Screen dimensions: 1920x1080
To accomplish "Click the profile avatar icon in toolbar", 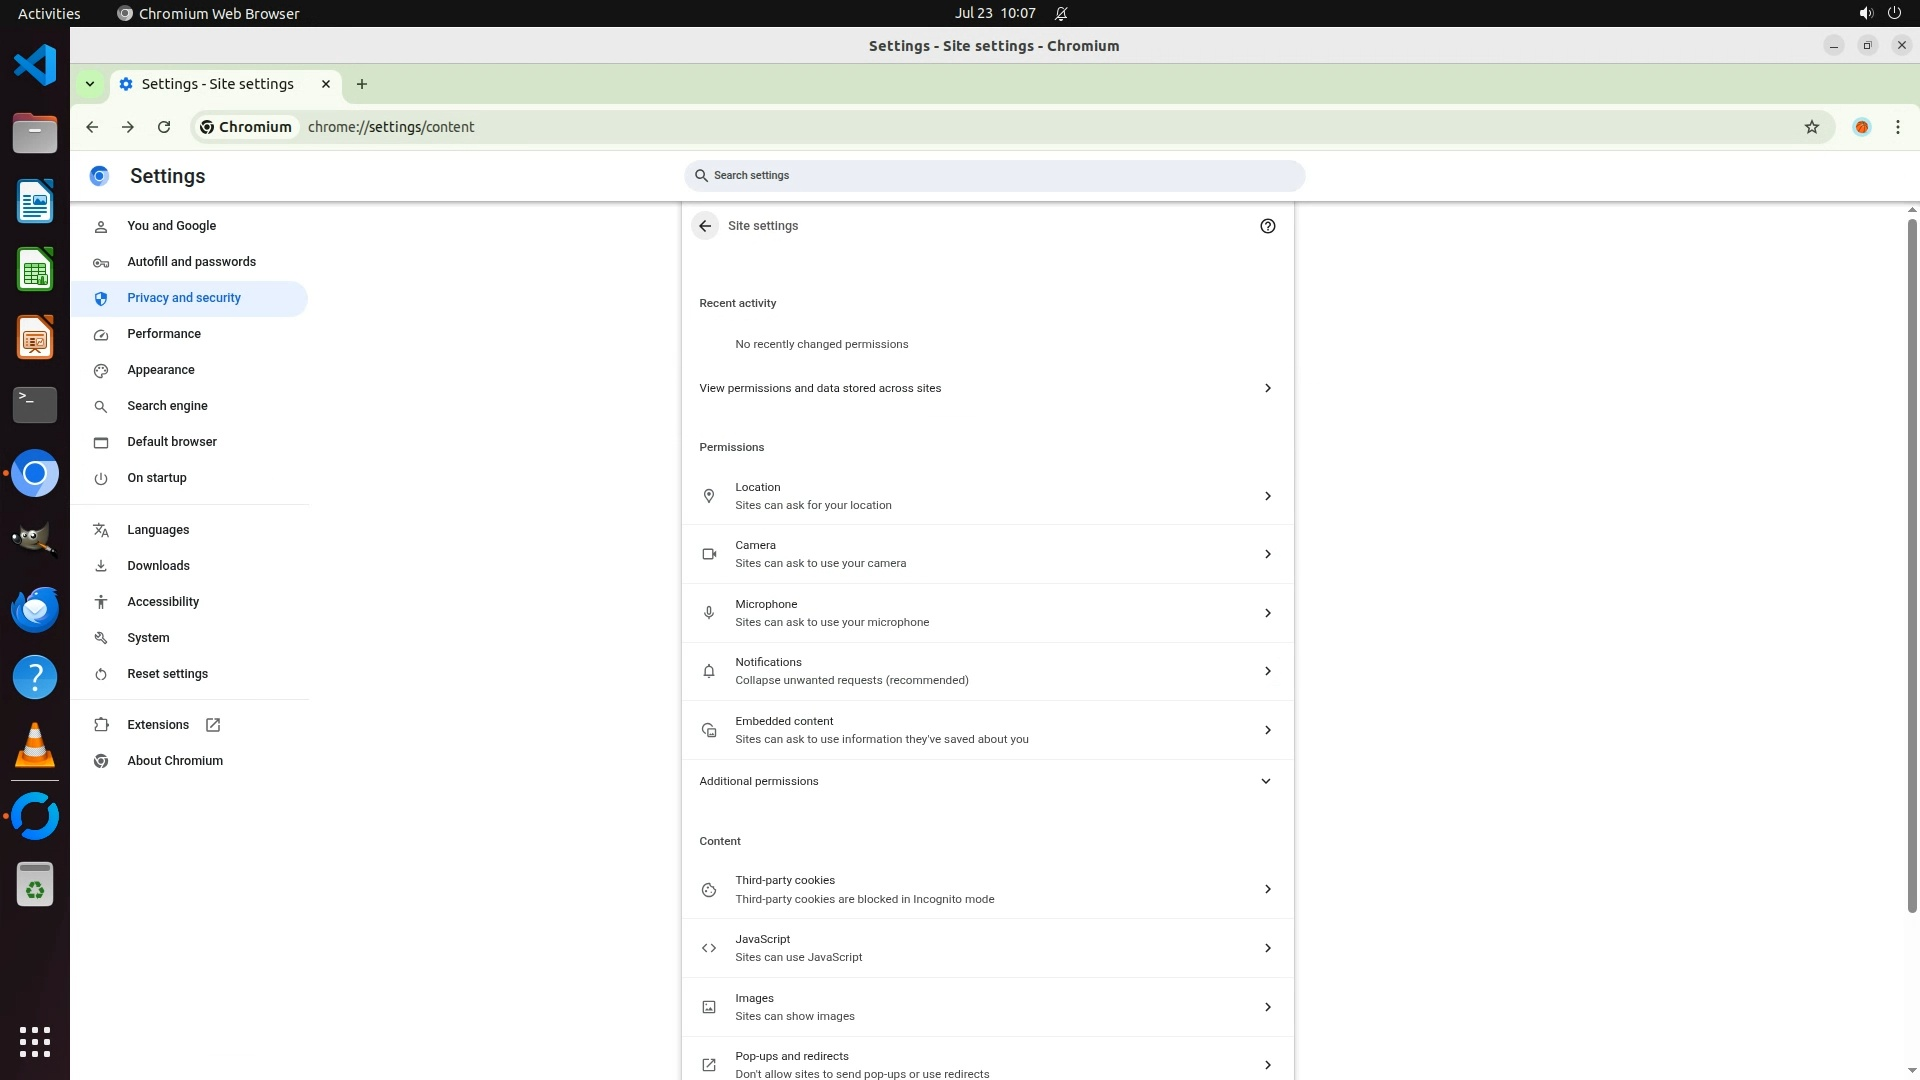I will tap(1861, 127).
